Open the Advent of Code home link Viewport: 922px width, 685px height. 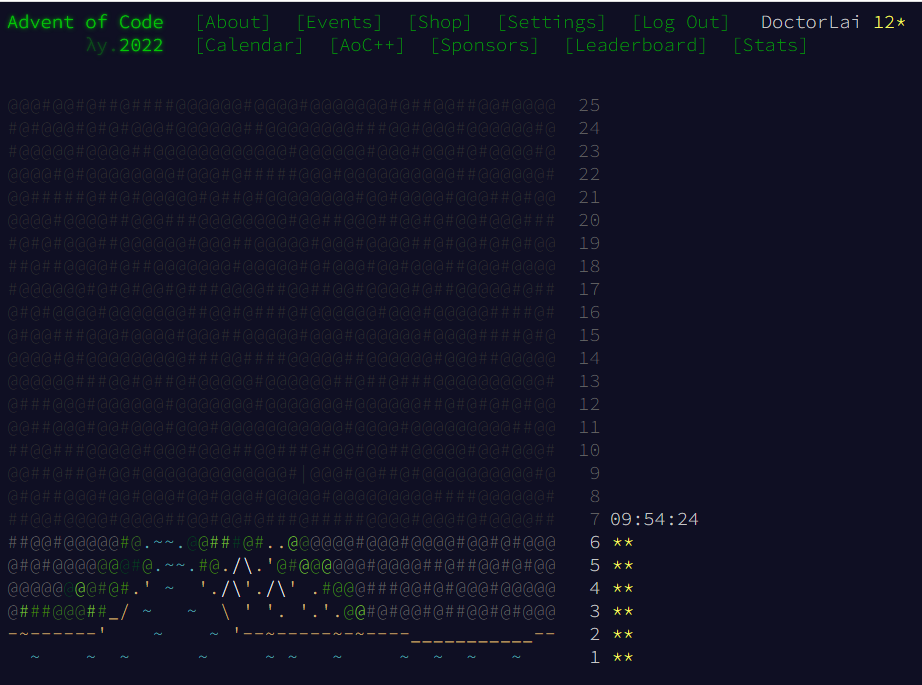coord(85,22)
